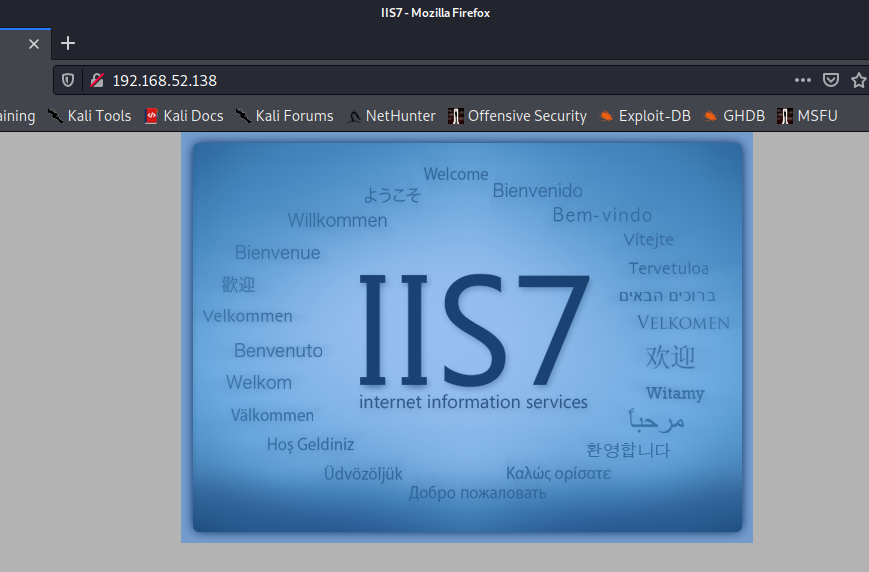Click the traditional Chinese "歡迎" text
The height and width of the screenshot is (572, 869).
[x=238, y=284]
